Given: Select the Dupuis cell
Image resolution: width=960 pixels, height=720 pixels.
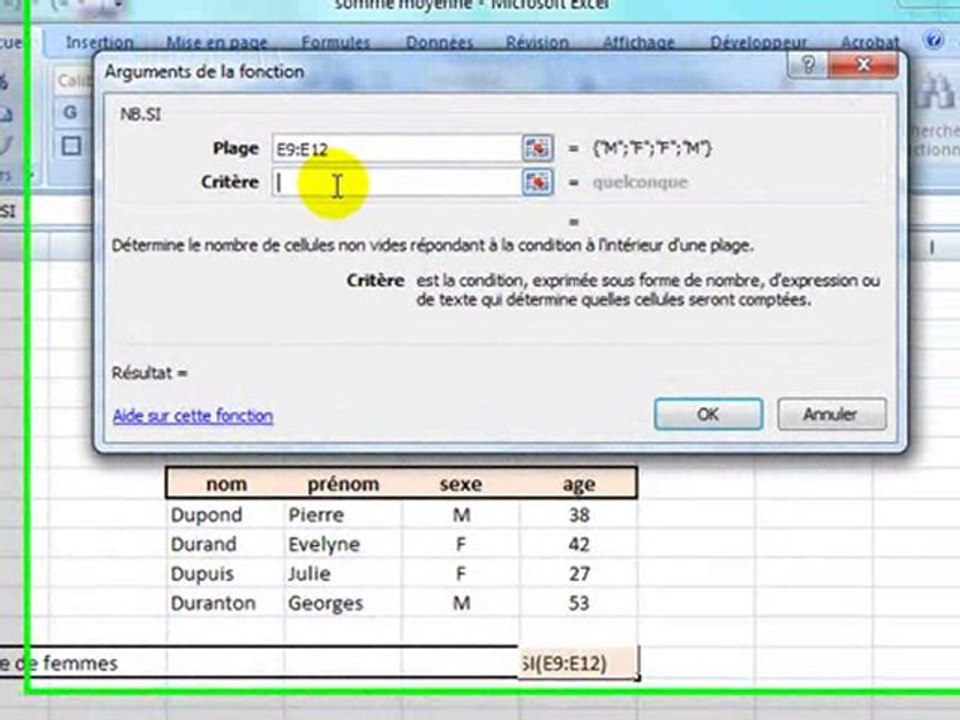Looking at the screenshot, I should coord(225,573).
